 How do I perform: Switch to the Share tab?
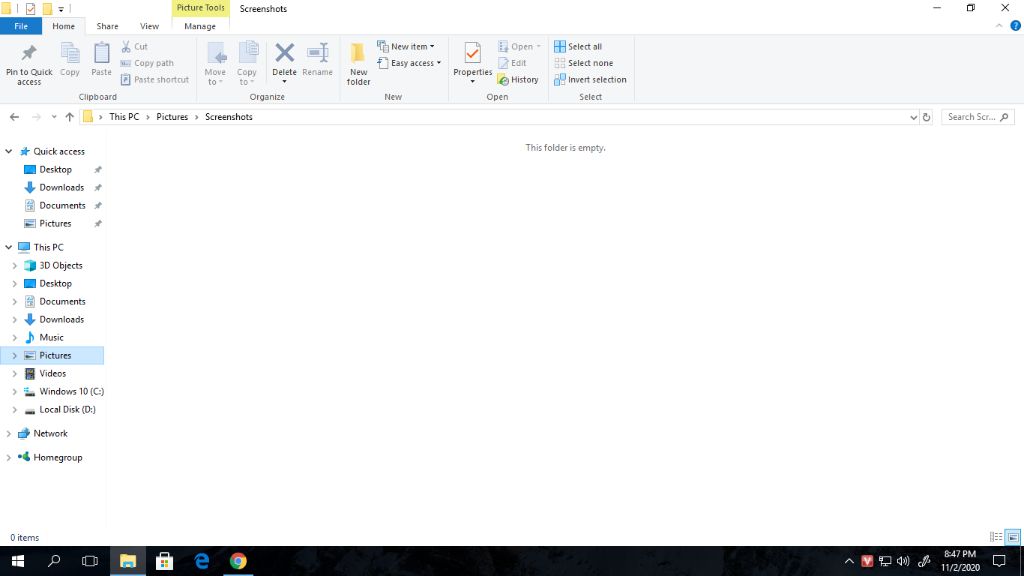coord(107,26)
